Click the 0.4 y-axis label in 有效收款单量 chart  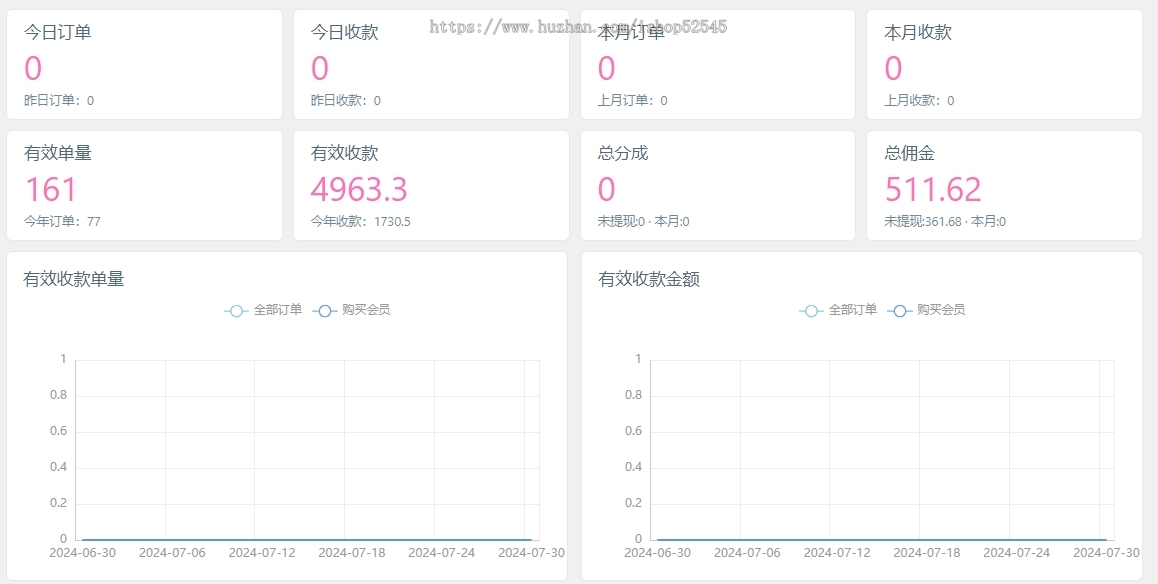point(58,467)
